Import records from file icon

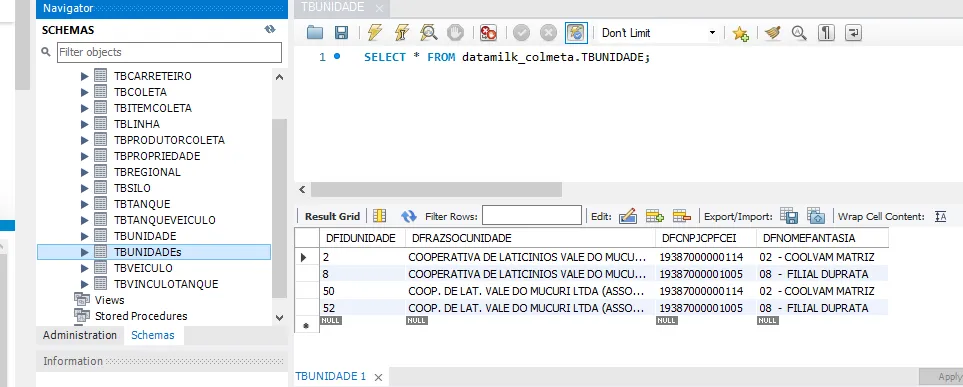pos(816,216)
